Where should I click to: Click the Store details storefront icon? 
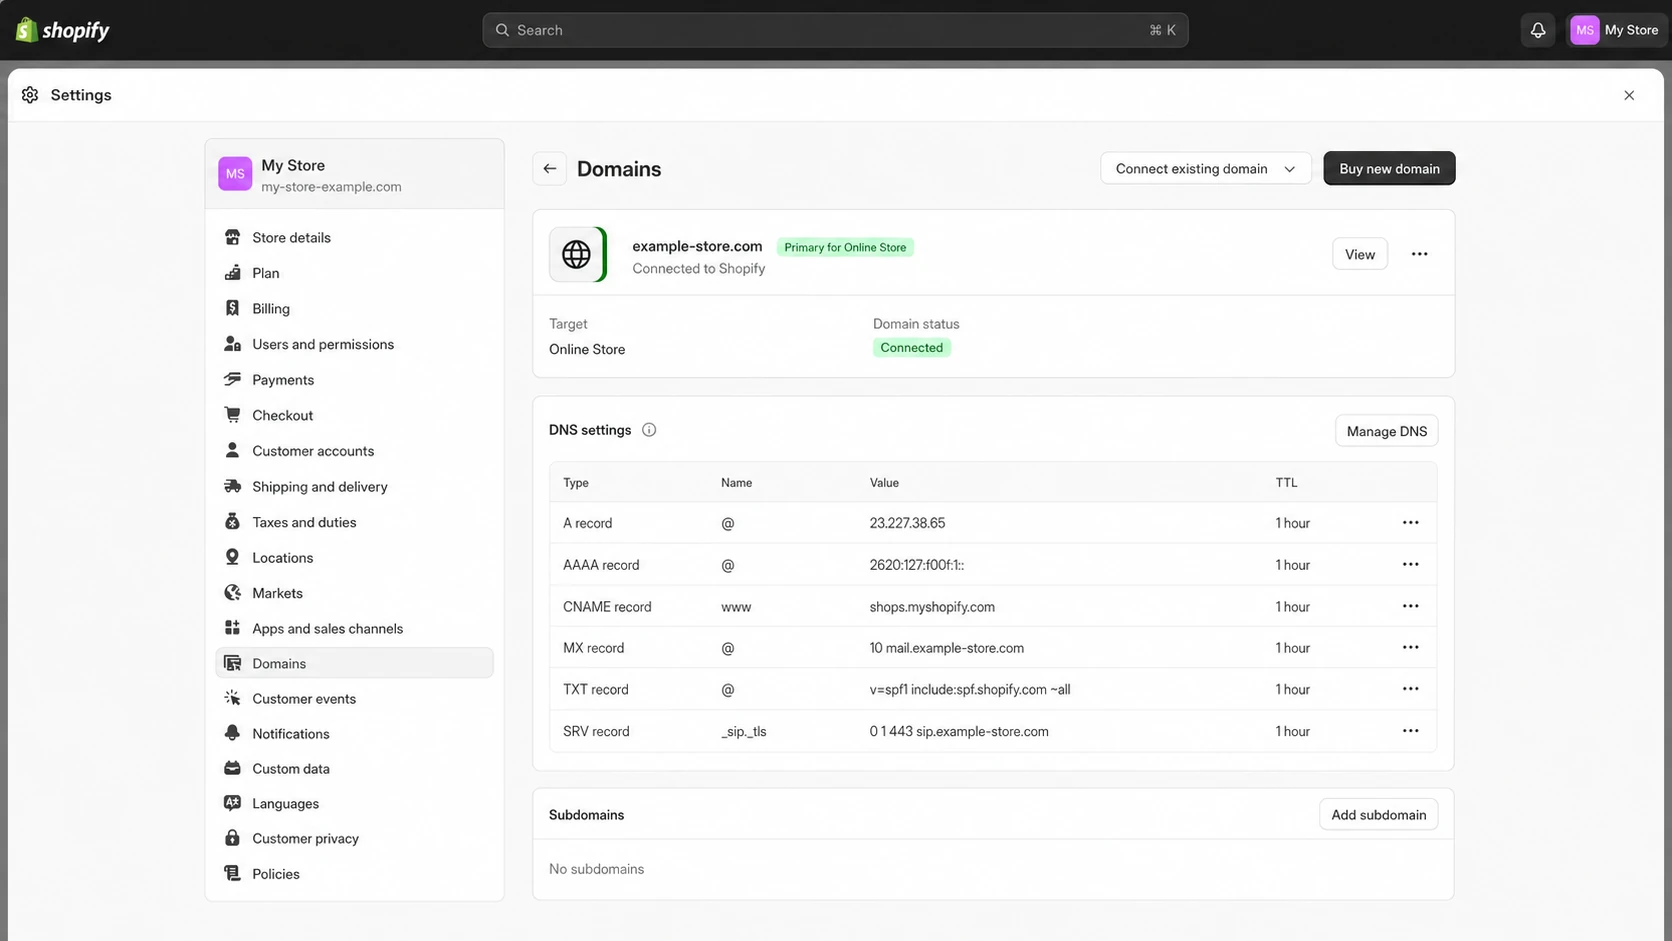tap(232, 237)
